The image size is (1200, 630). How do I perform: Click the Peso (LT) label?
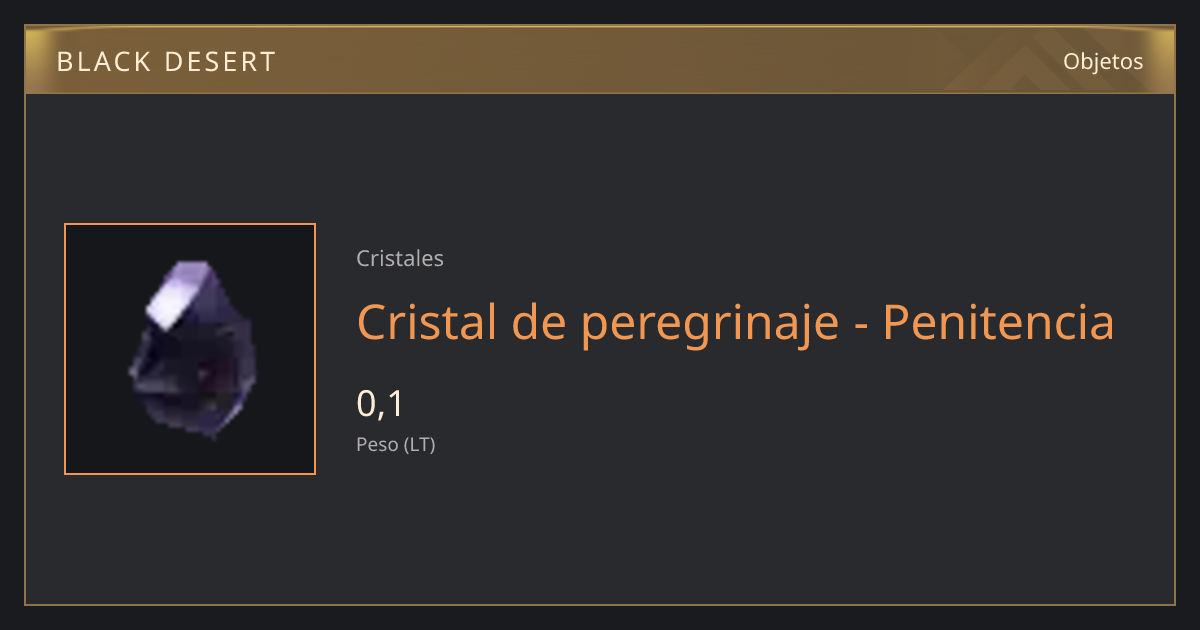(x=396, y=445)
